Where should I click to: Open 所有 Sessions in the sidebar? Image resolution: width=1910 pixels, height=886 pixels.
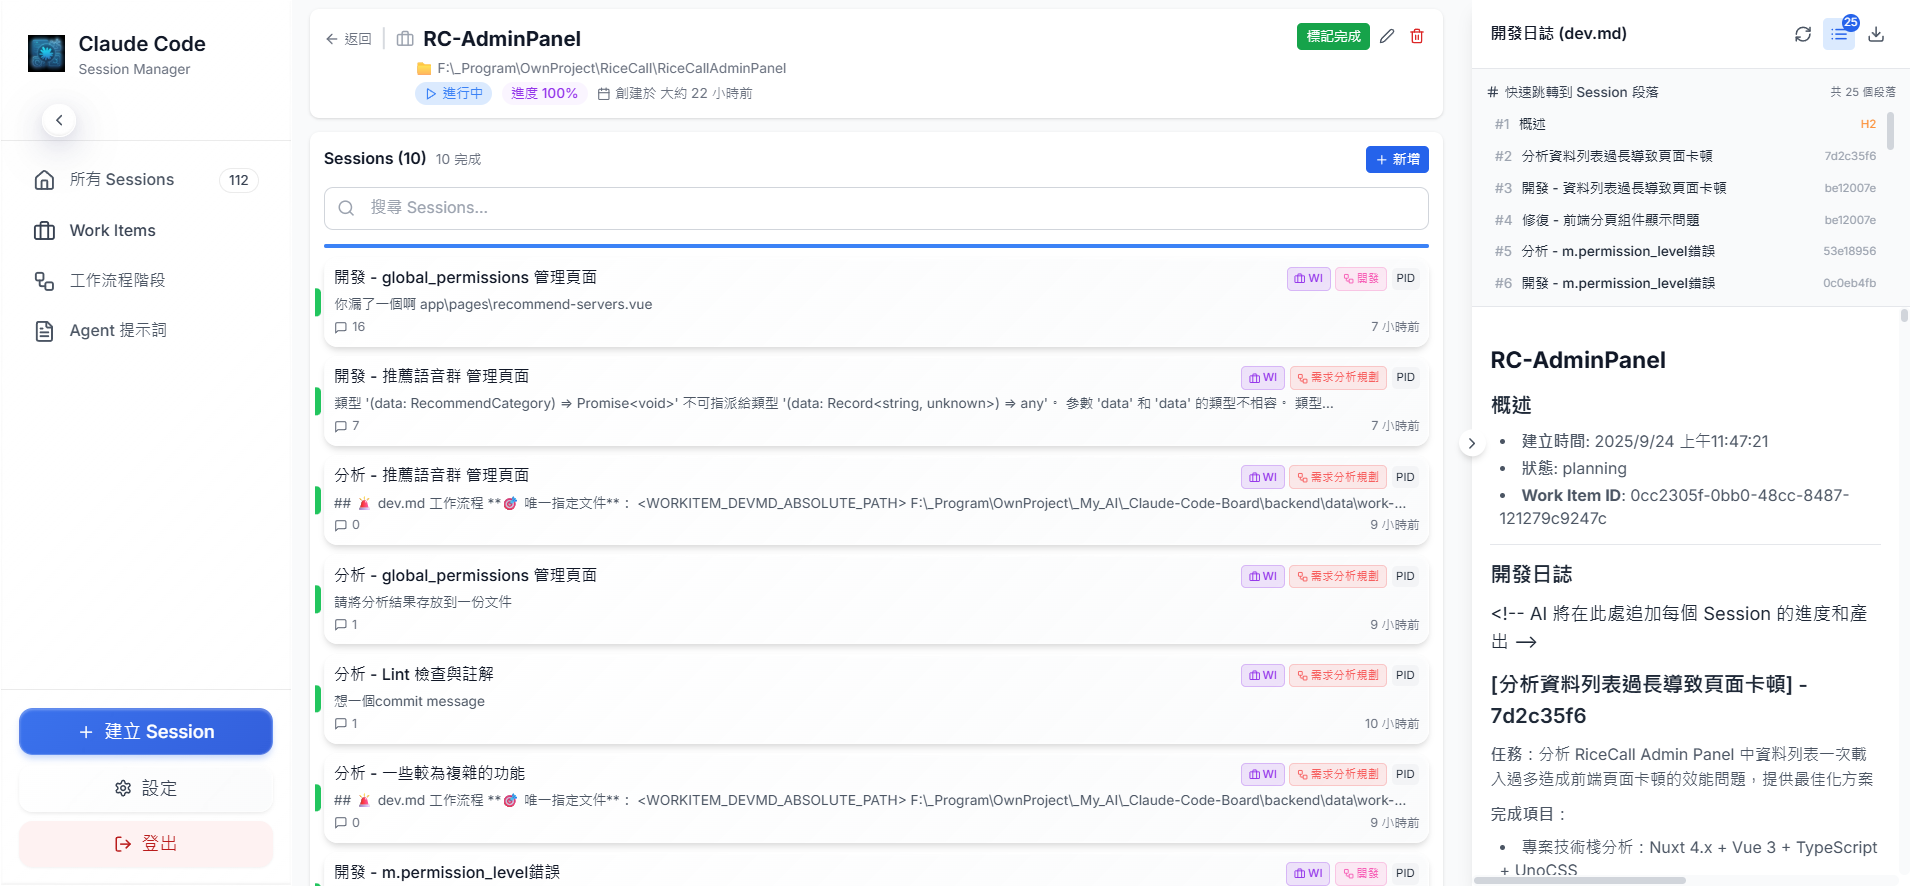(146, 180)
